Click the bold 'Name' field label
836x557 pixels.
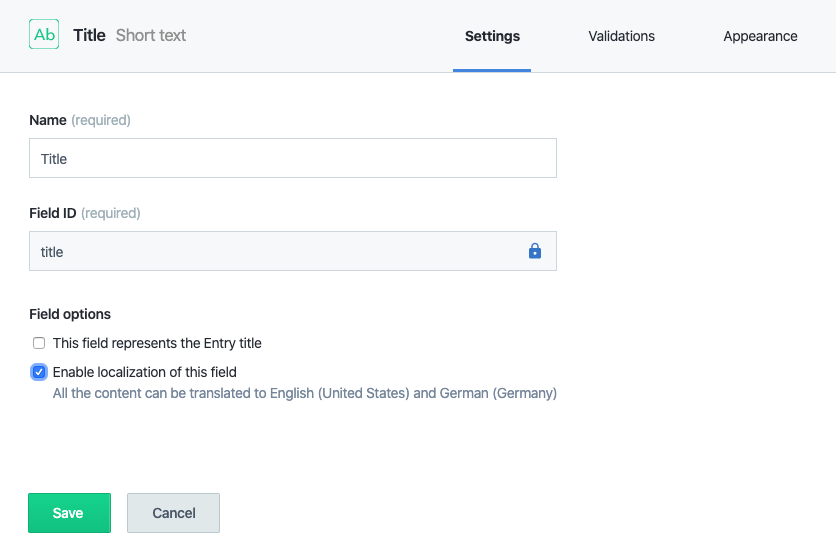coord(48,120)
